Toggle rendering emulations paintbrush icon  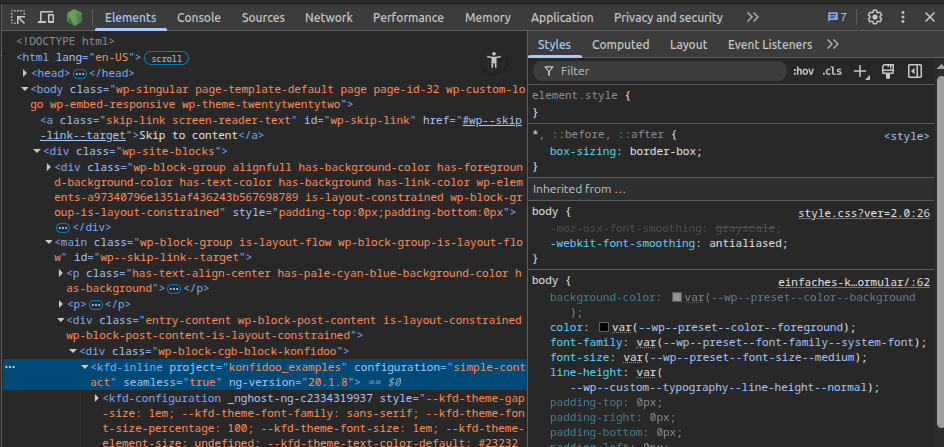tap(887, 71)
